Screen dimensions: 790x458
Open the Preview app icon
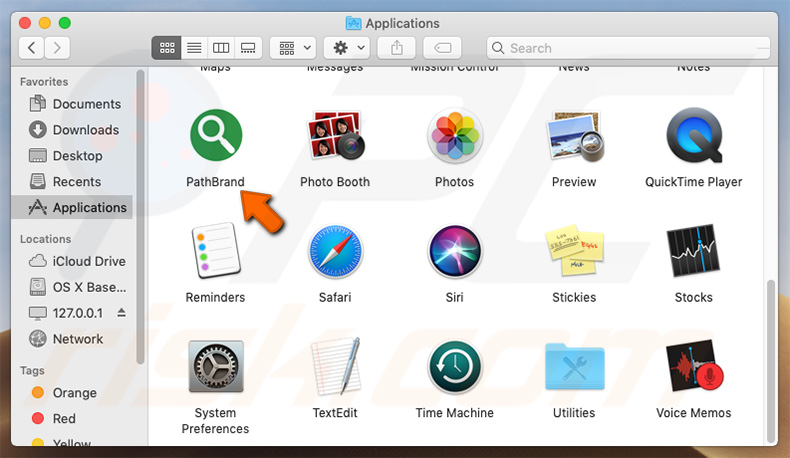coord(574,136)
